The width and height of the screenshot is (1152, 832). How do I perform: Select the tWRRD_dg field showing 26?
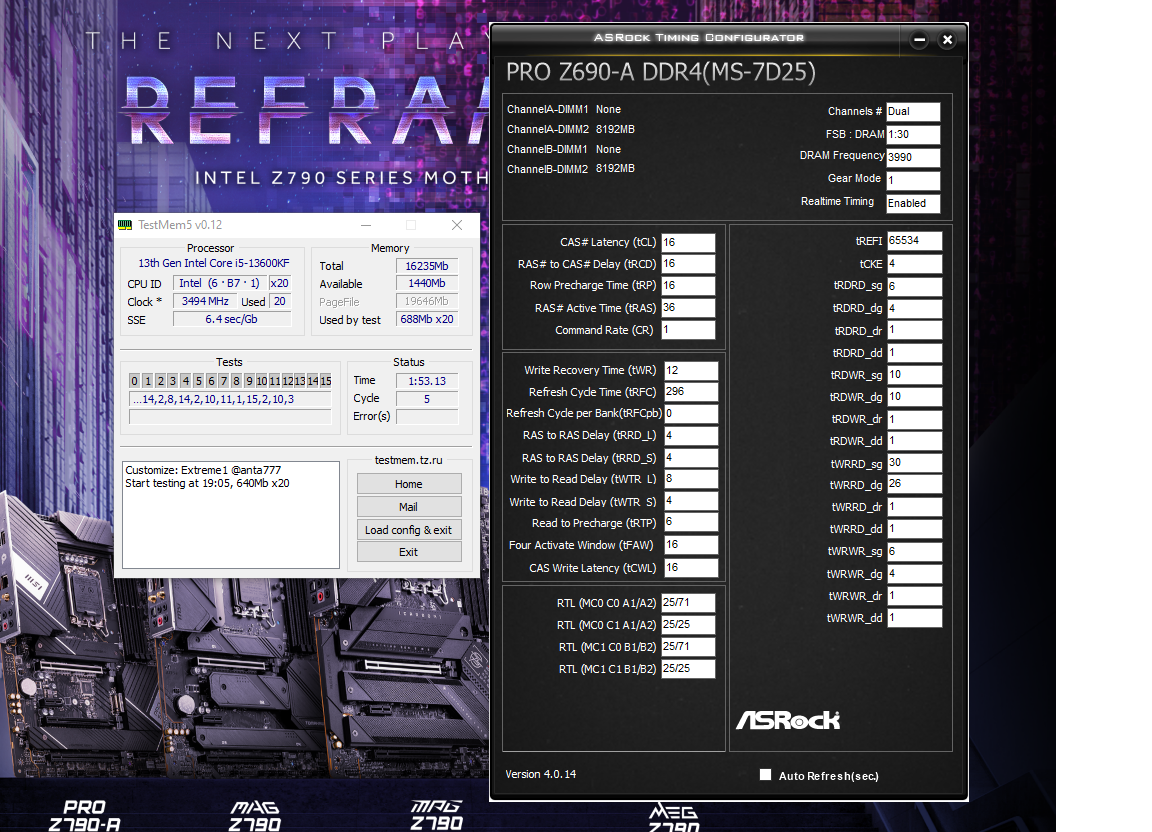pos(914,484)
